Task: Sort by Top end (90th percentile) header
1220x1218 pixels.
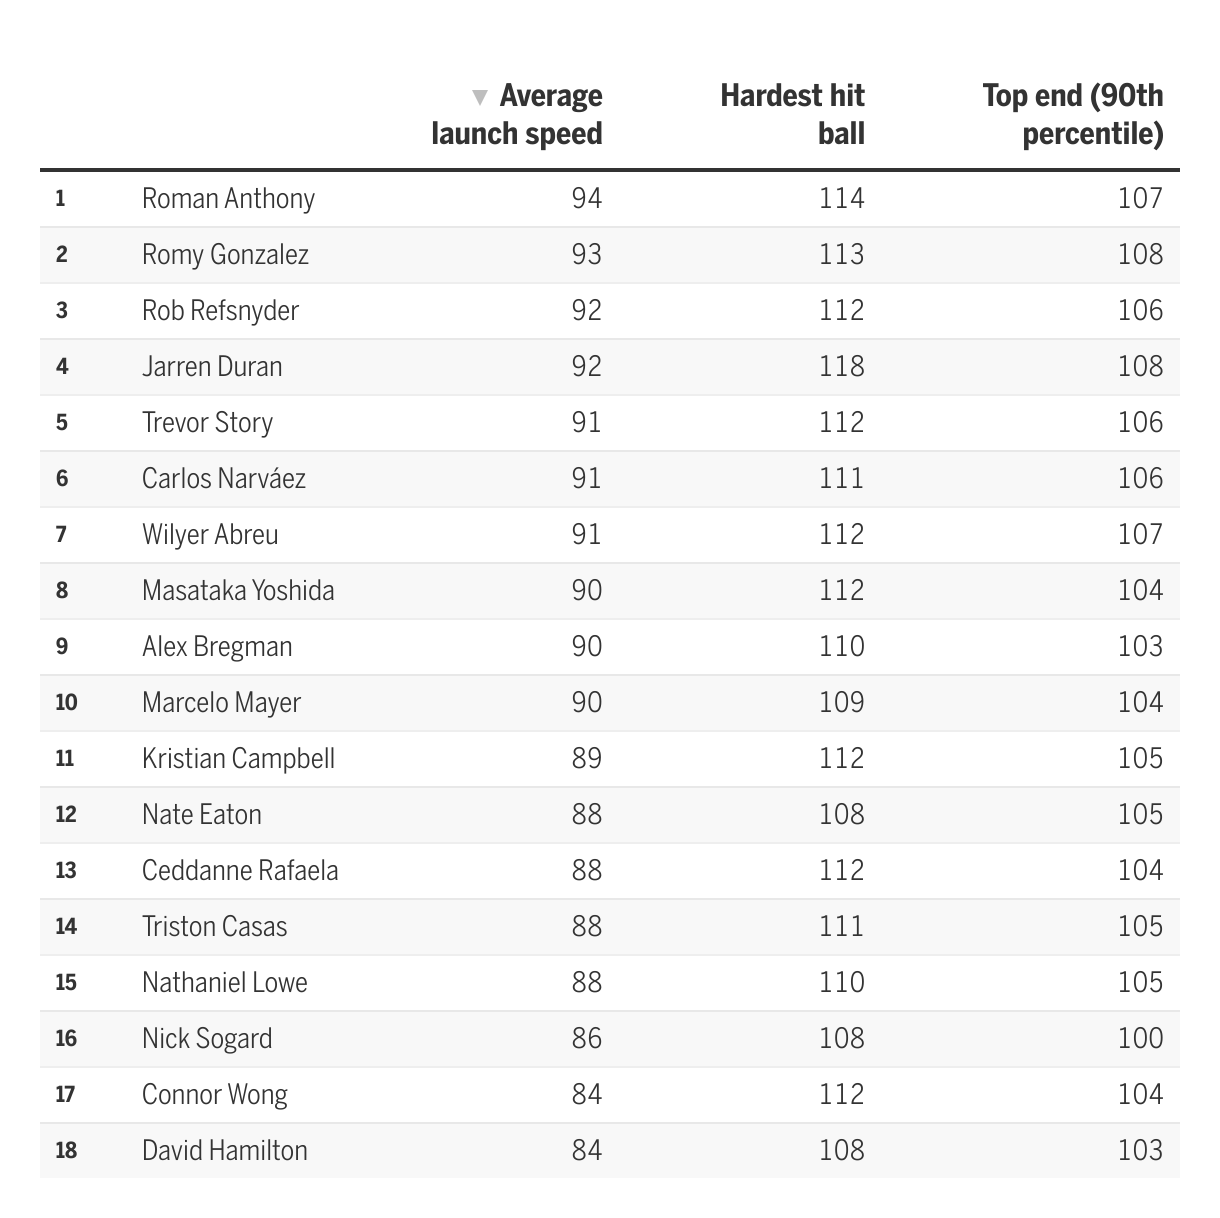Action: (1073, 115)
